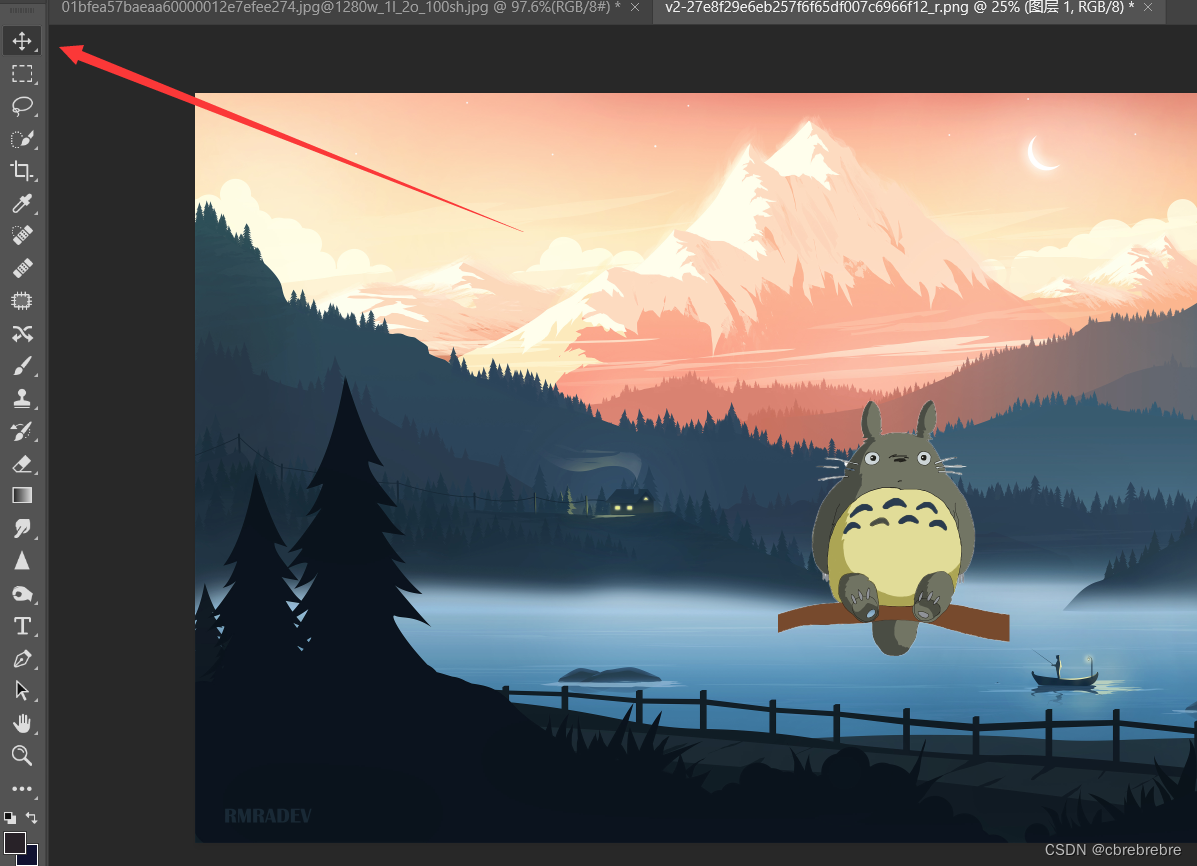Select the Healing Brush tool
The image size is (1197, 866).
point(22,268)
